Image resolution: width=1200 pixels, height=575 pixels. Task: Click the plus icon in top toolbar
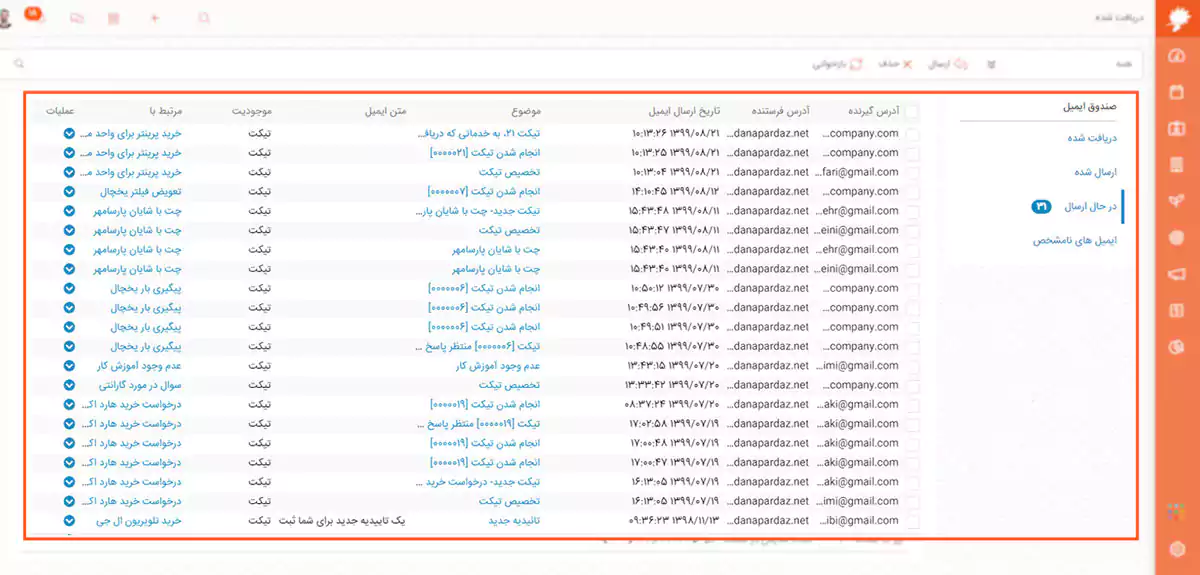click(154, 18)
